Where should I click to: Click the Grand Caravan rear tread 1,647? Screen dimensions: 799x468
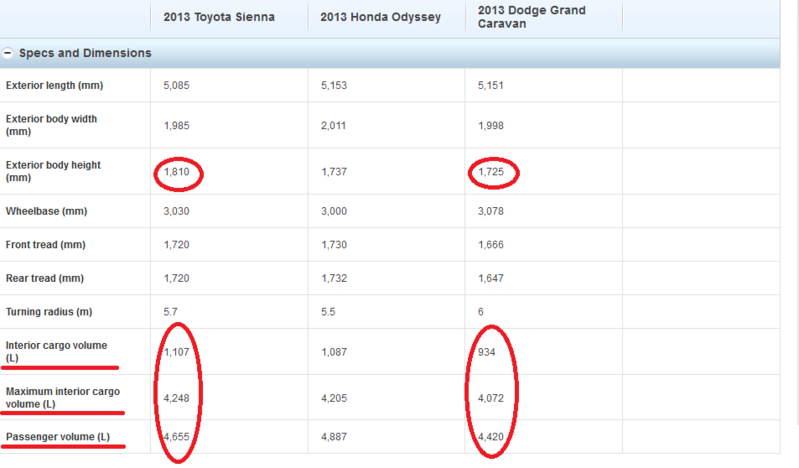491,278
